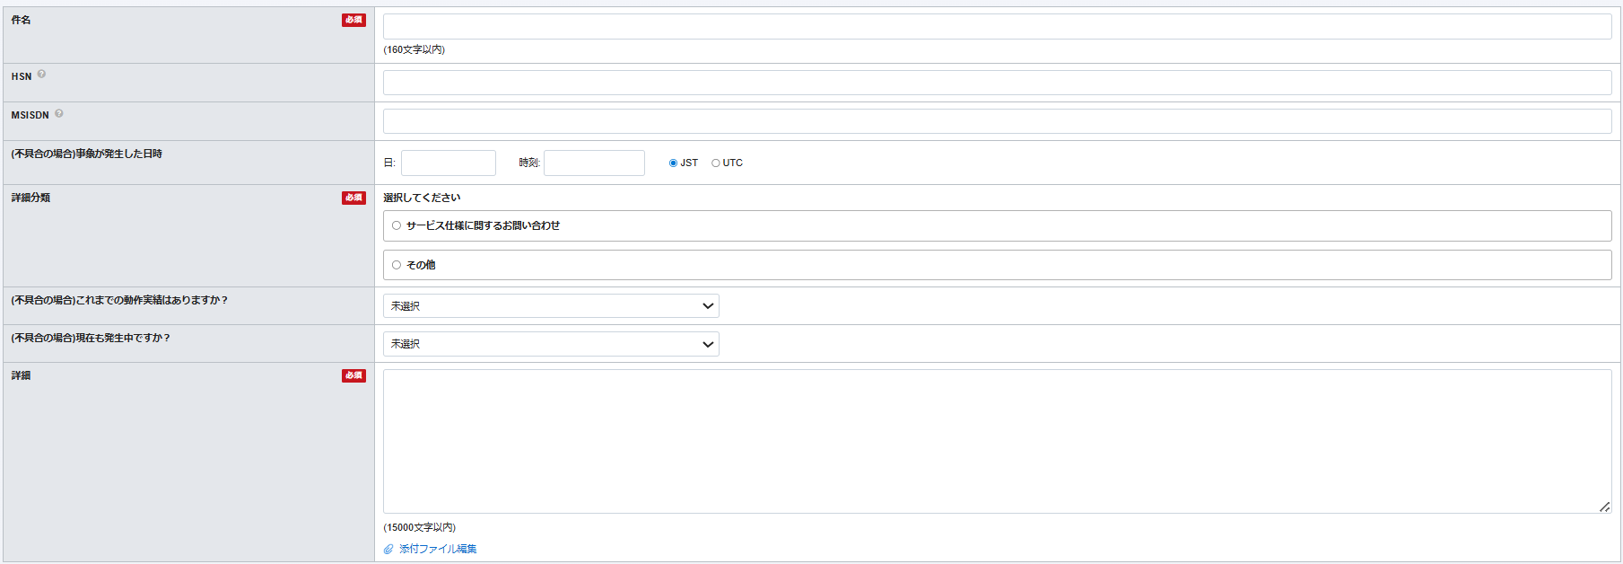Click into the HSN input field
Screen dimensions: 1623x564
tap(996, 82)
